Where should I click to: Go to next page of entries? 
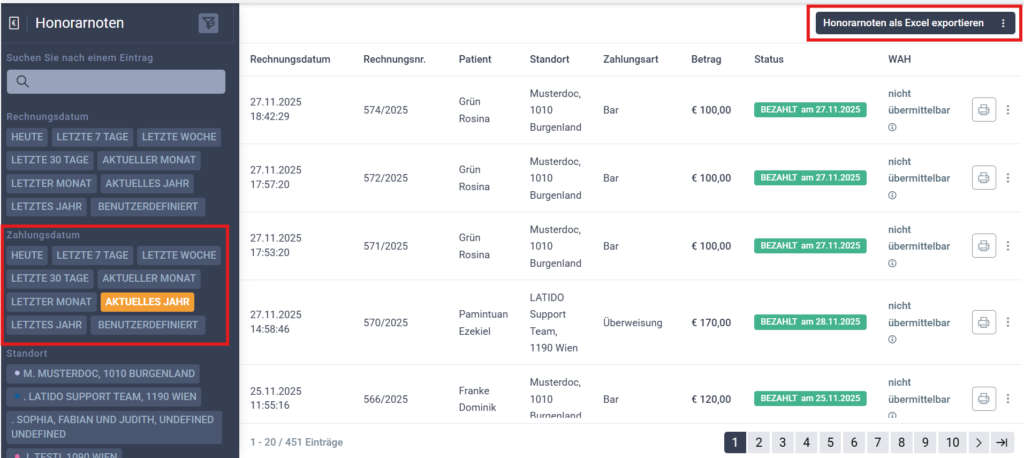point(979,442)
